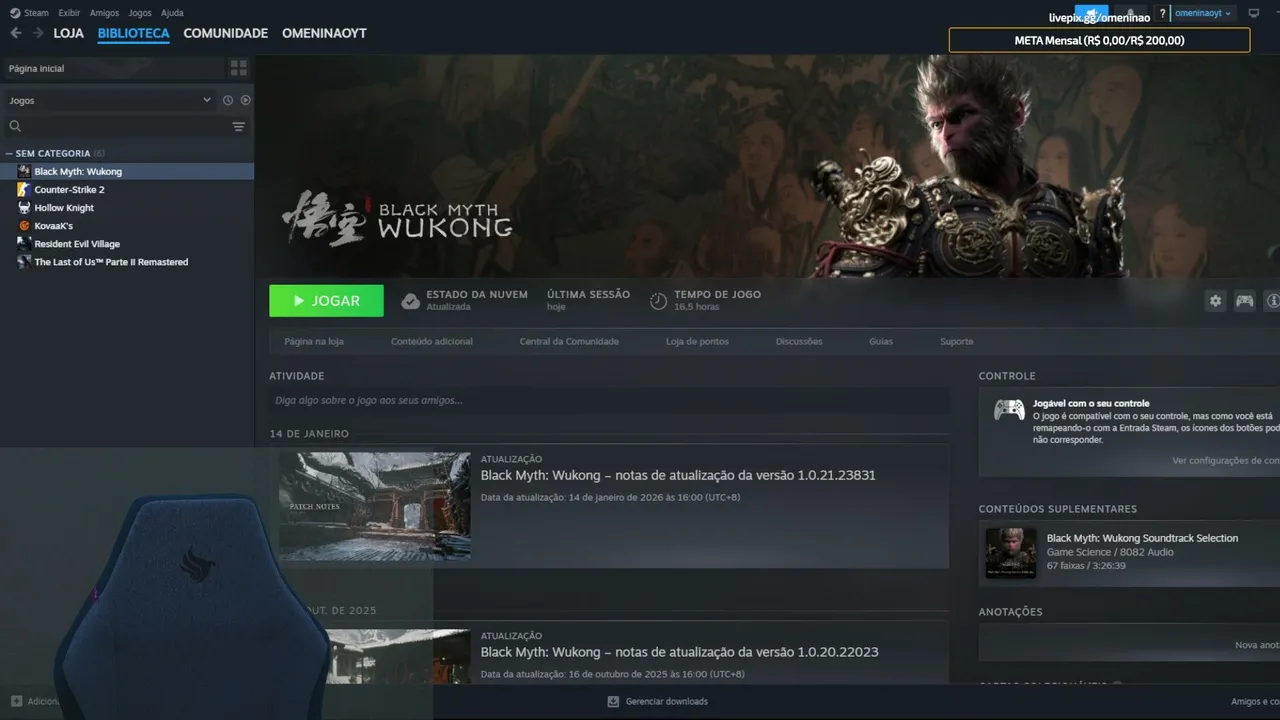Click the activity field 'Diga algo sobre o jogo'

[x=609, y=401]
